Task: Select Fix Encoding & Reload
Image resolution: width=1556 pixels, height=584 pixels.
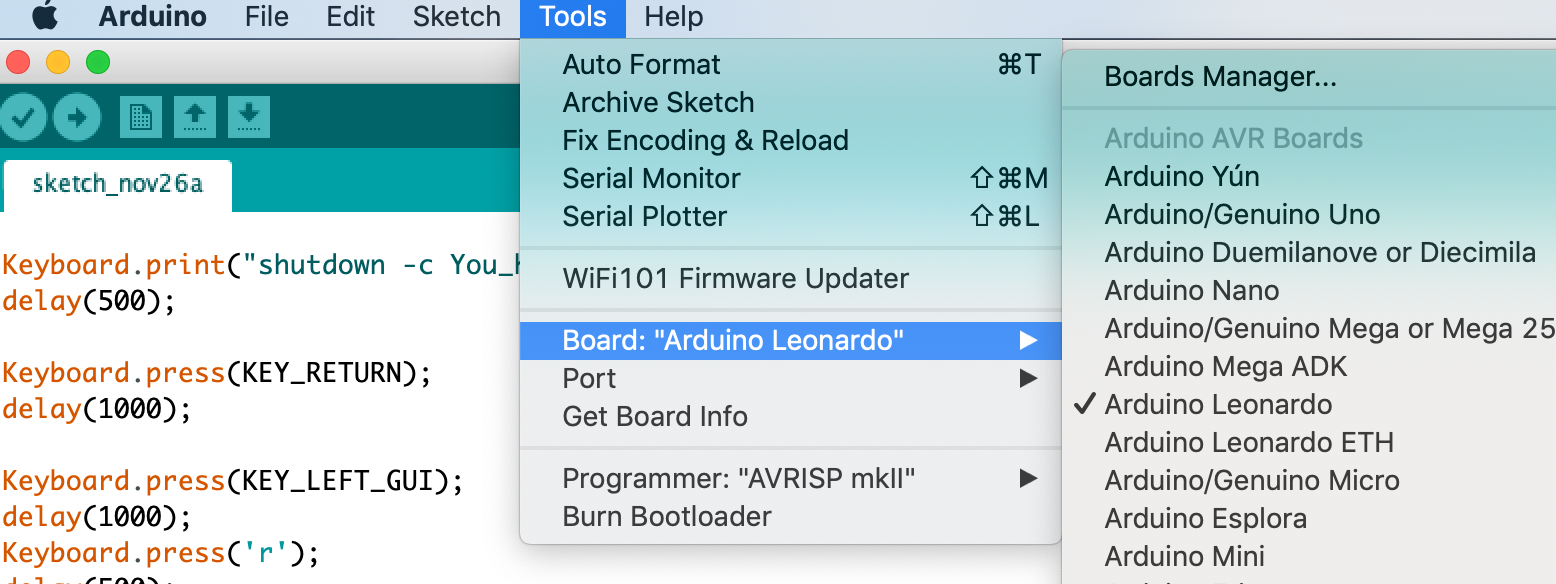Action: coord(791,141)
